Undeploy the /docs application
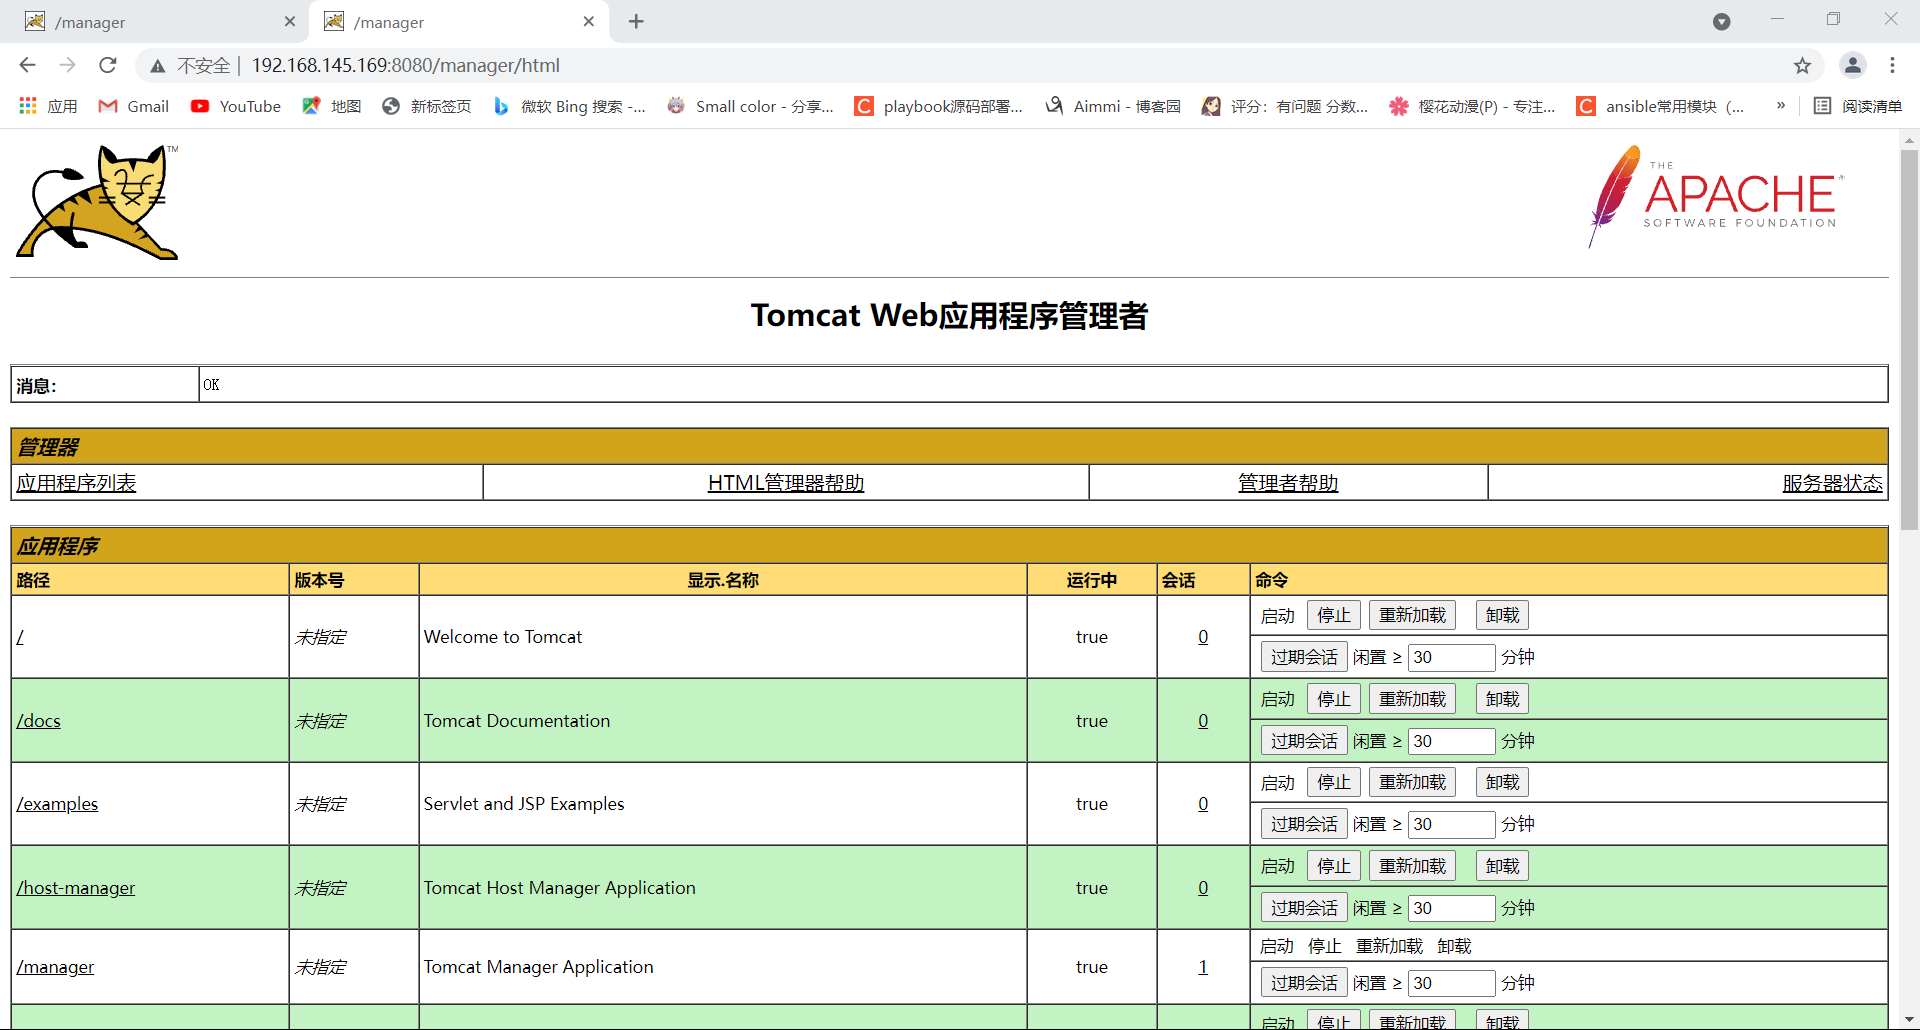 [x=1502, y=700]
